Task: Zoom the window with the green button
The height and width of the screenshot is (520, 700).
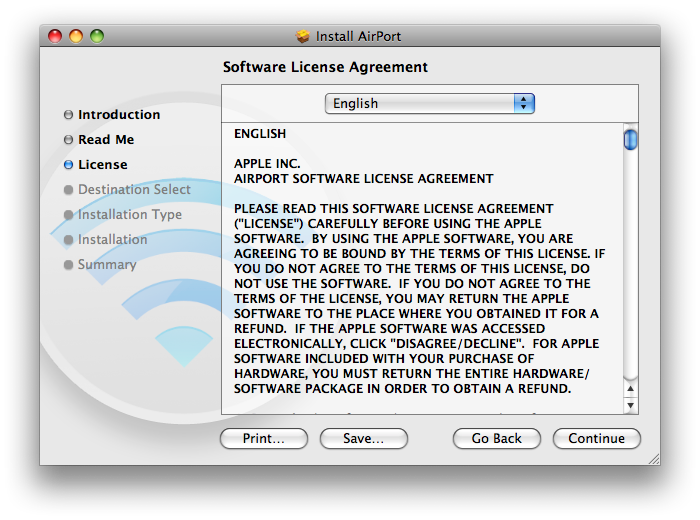Action: pos(97,36)
